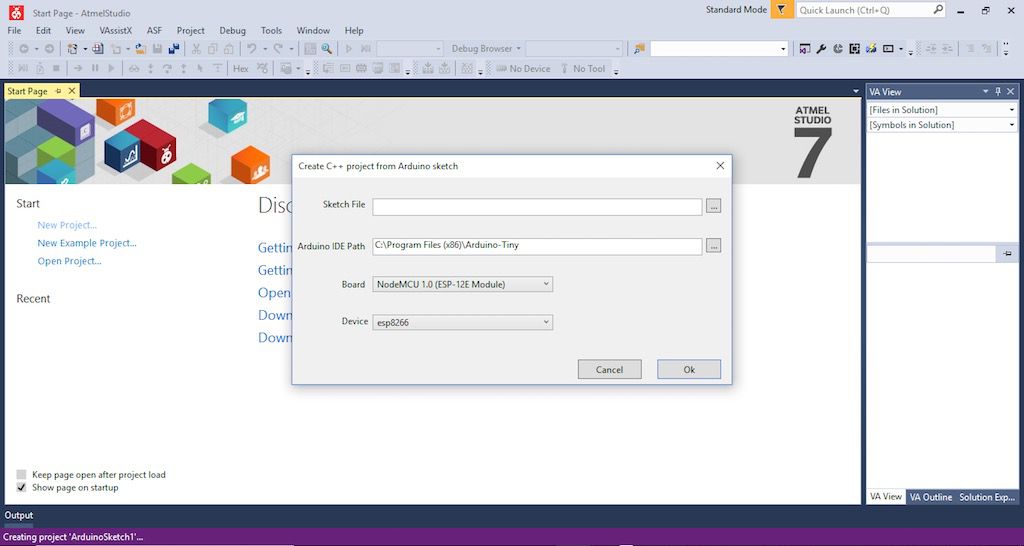
Task: Click the No Device chip icon
Action: click(x=501, y=69)
